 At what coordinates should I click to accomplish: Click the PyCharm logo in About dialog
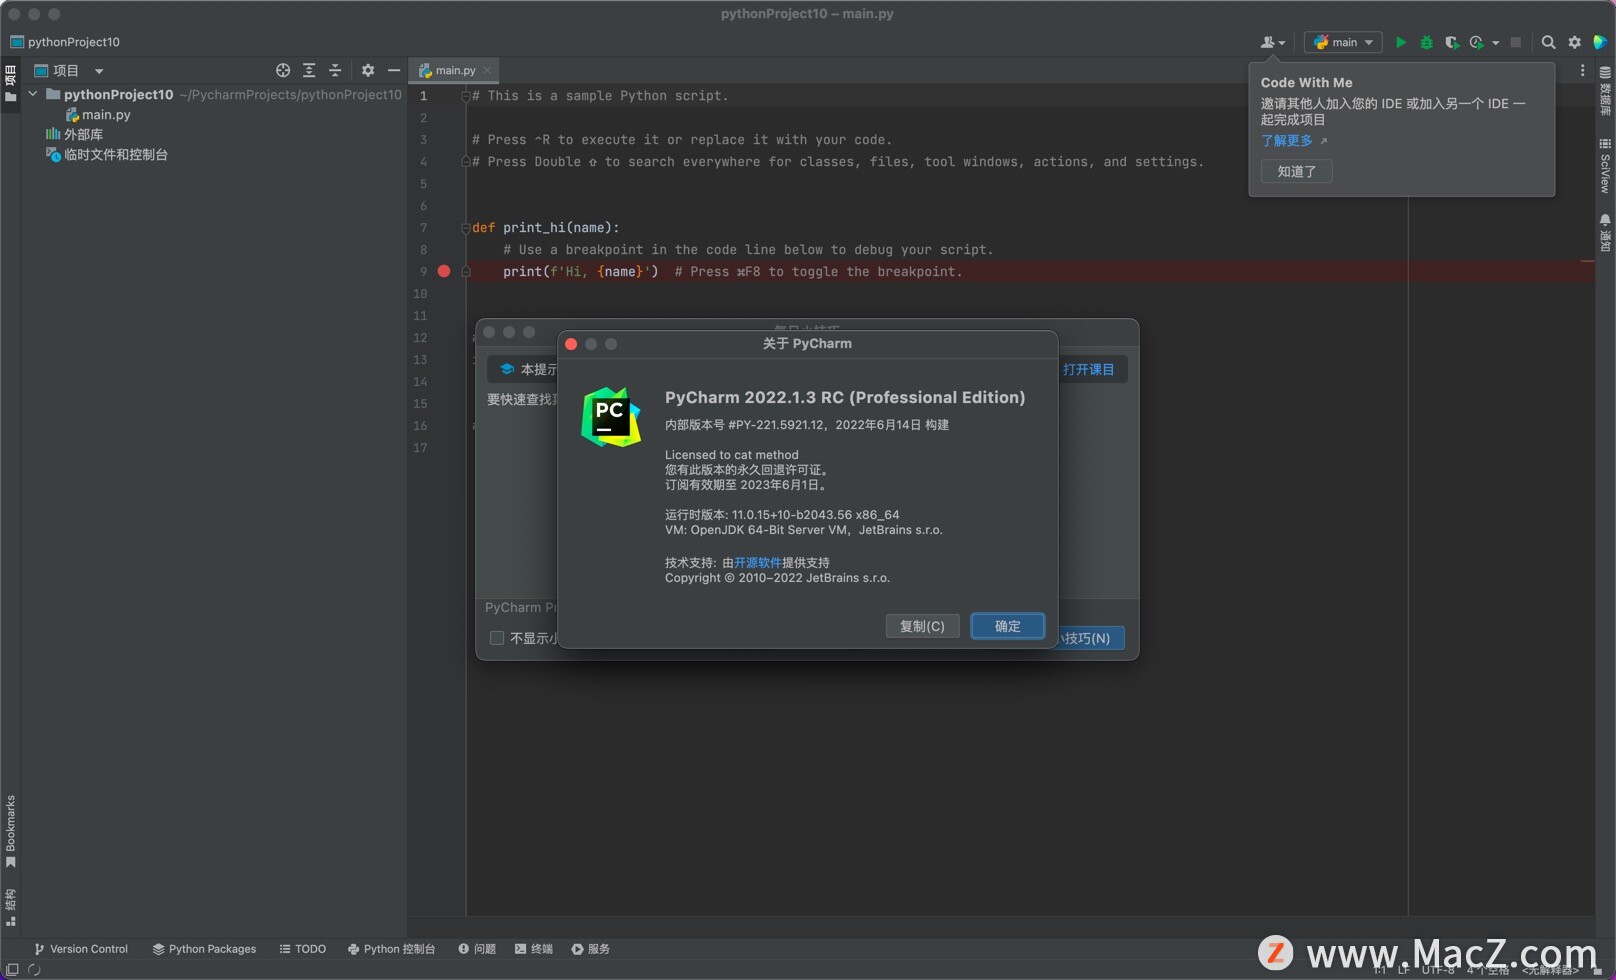pyautogui.click(x=611, y=417)
